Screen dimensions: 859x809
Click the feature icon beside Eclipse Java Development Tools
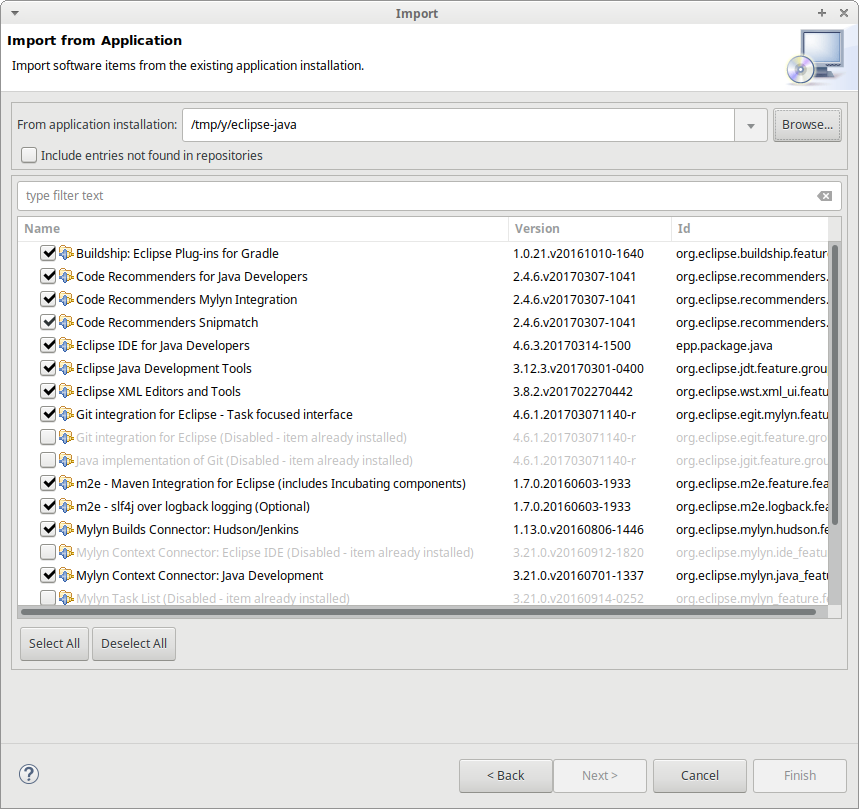(66, 368)
